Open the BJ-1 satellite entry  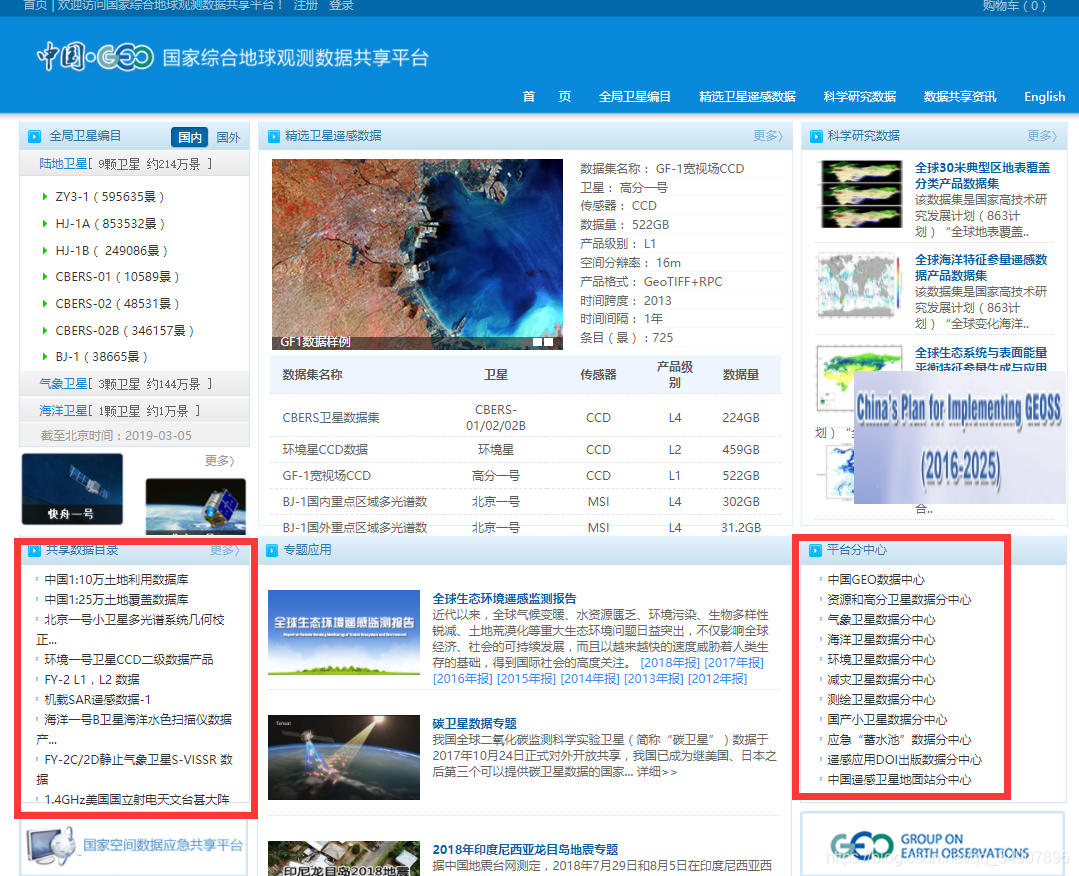click(101, 357)
